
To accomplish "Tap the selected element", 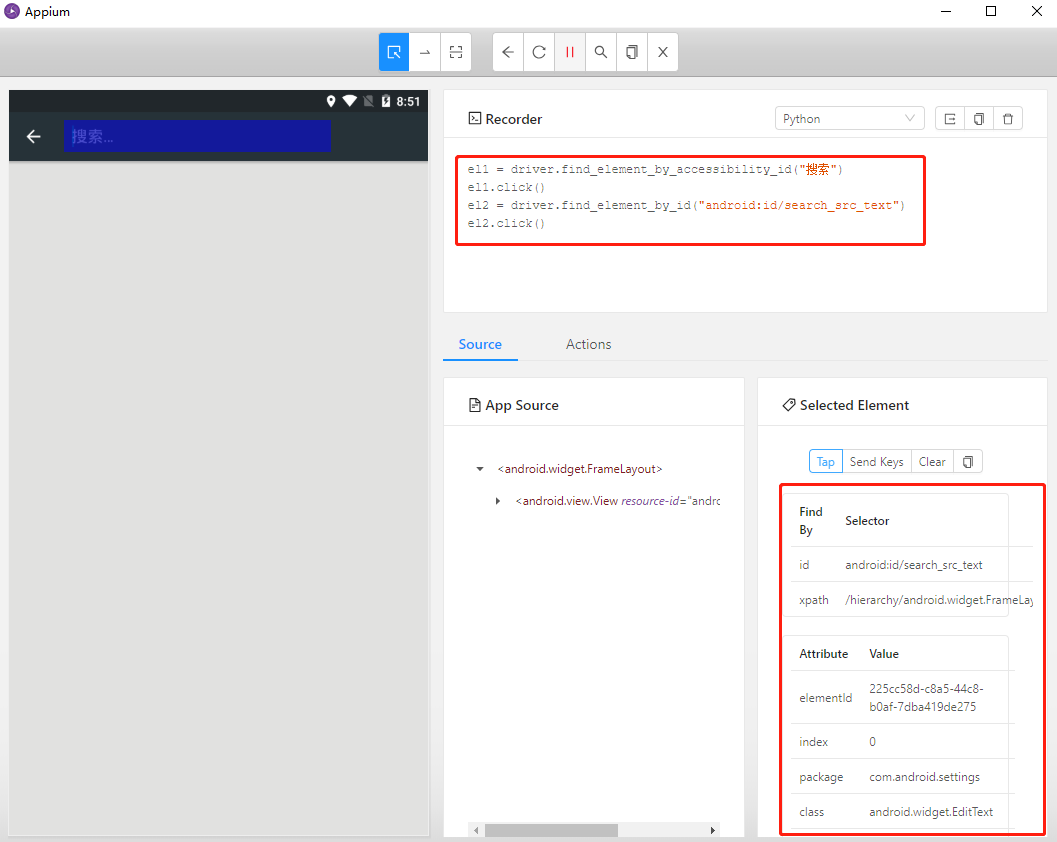I will pyautogui.click(x=826, y=462).
